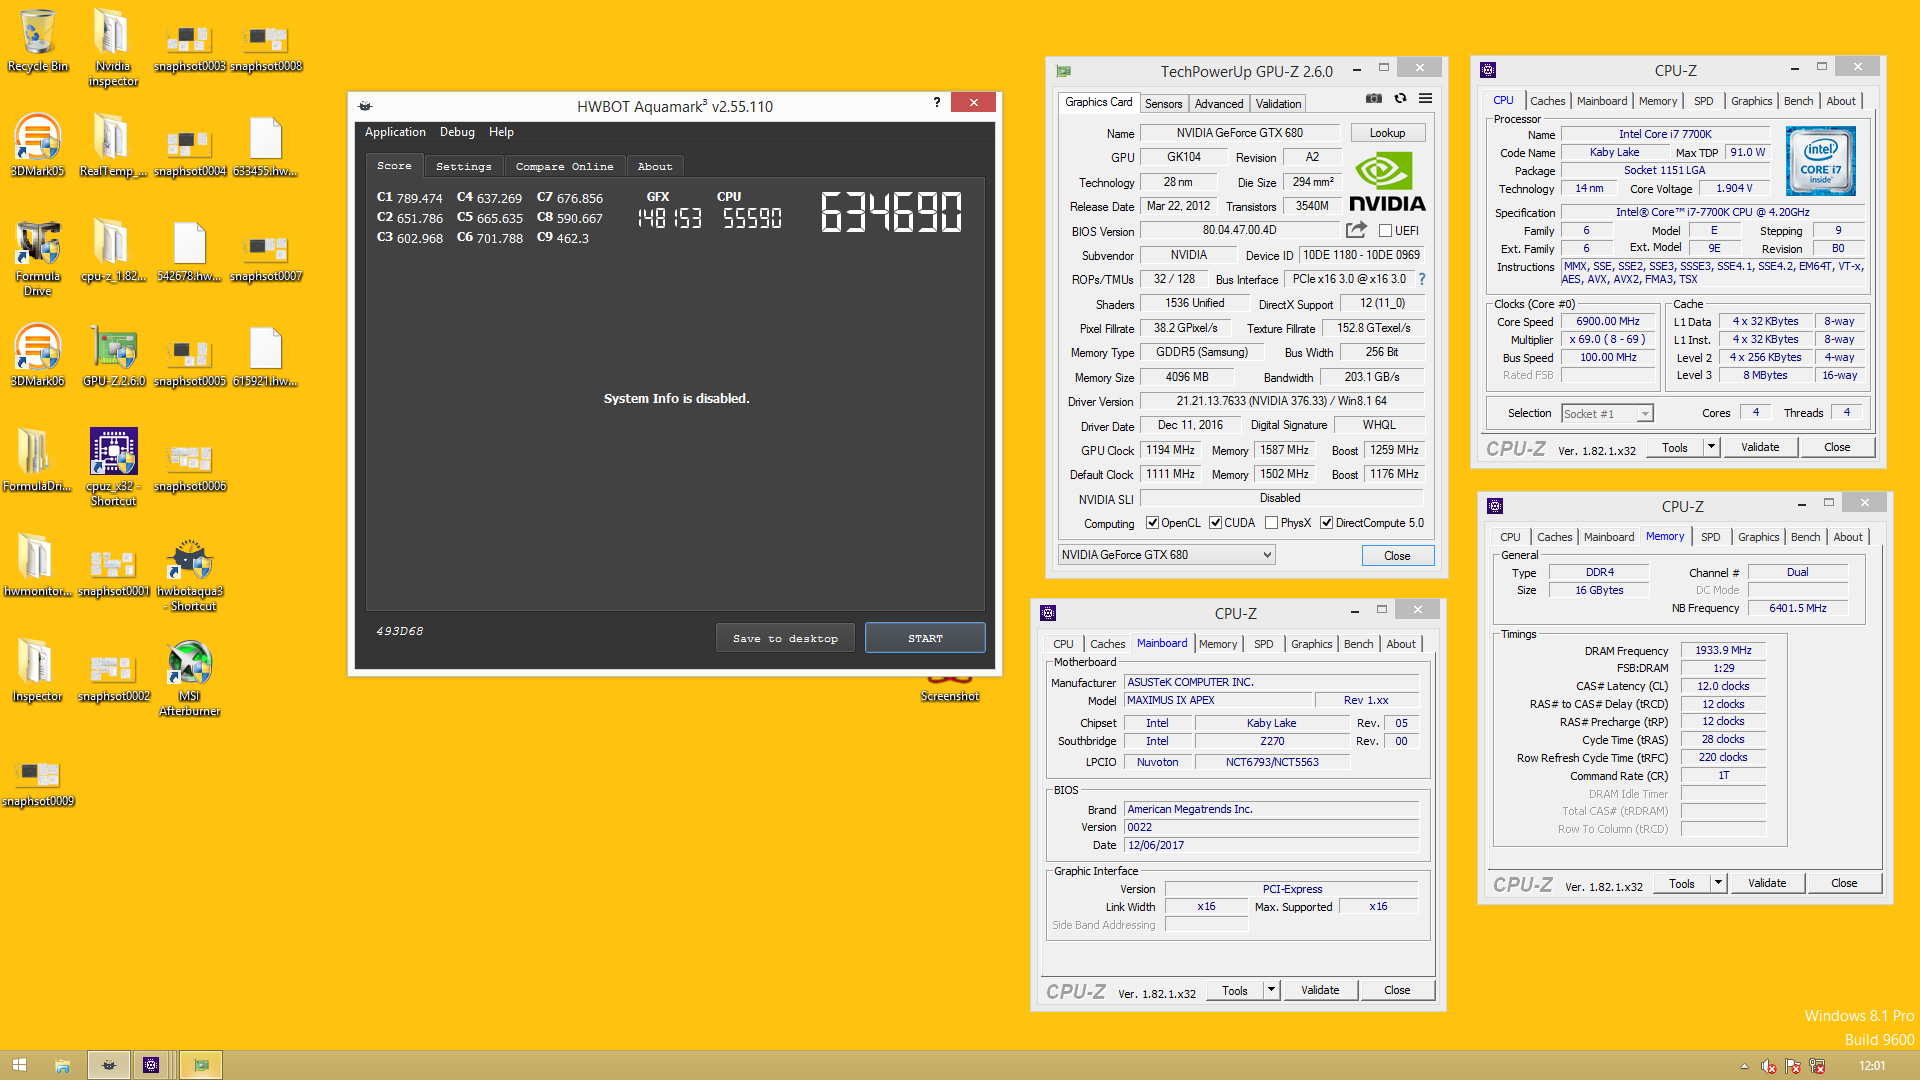The height and width of the screenshot is (1080, 1920).
Task: Toggle the UEFI checkbox in GPU-Z
Action: [1385, 231]
